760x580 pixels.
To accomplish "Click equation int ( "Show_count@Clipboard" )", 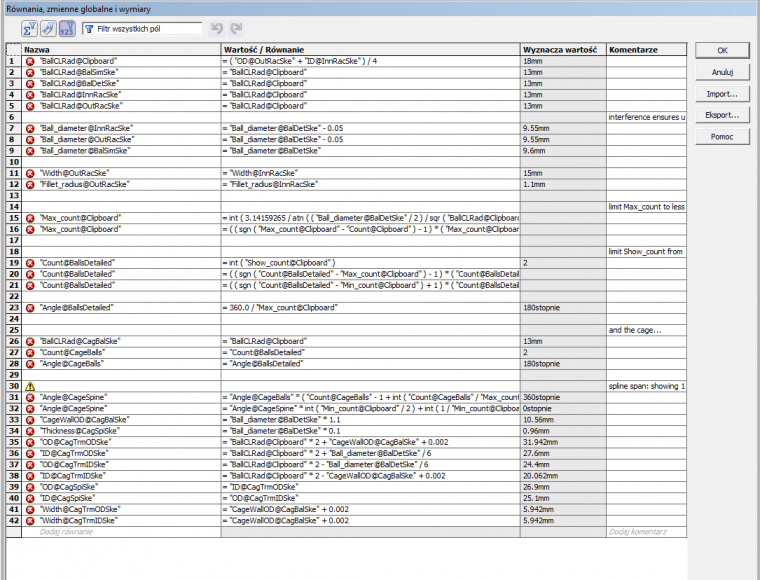I will [x=279, y=263].
